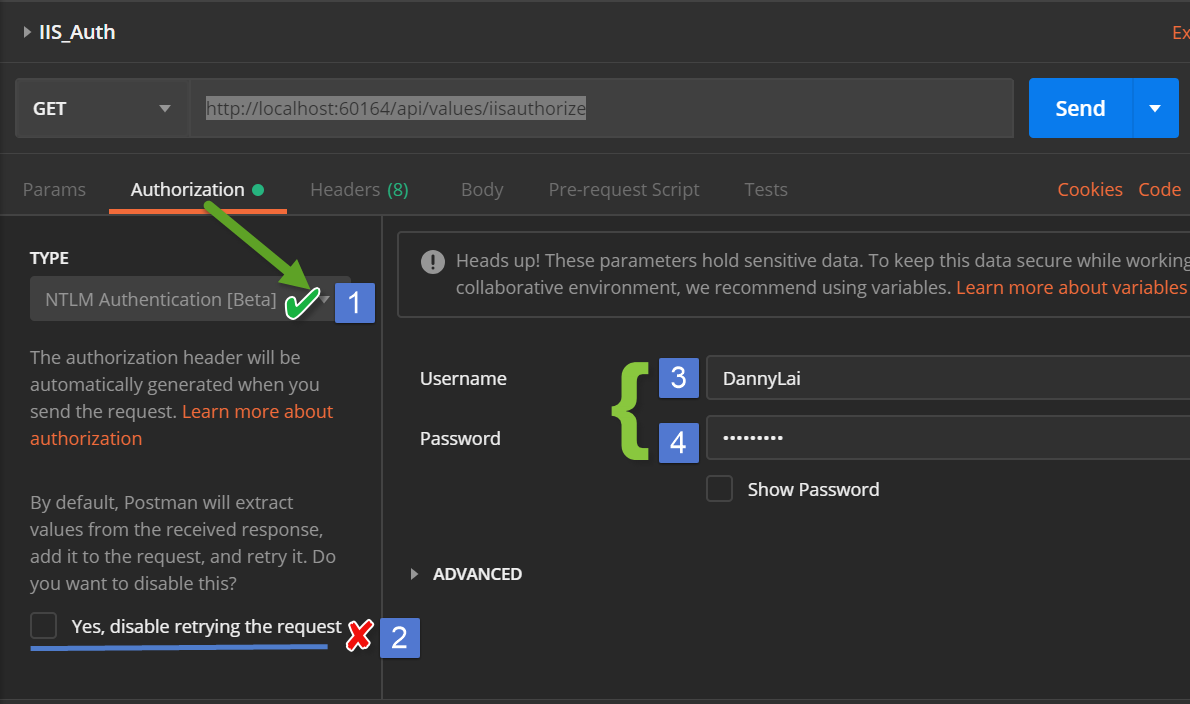The height and width of the screenshot is (704, 1190).
Task: Toggle the Show Password checkbox
Action: (x=719, y=489)
